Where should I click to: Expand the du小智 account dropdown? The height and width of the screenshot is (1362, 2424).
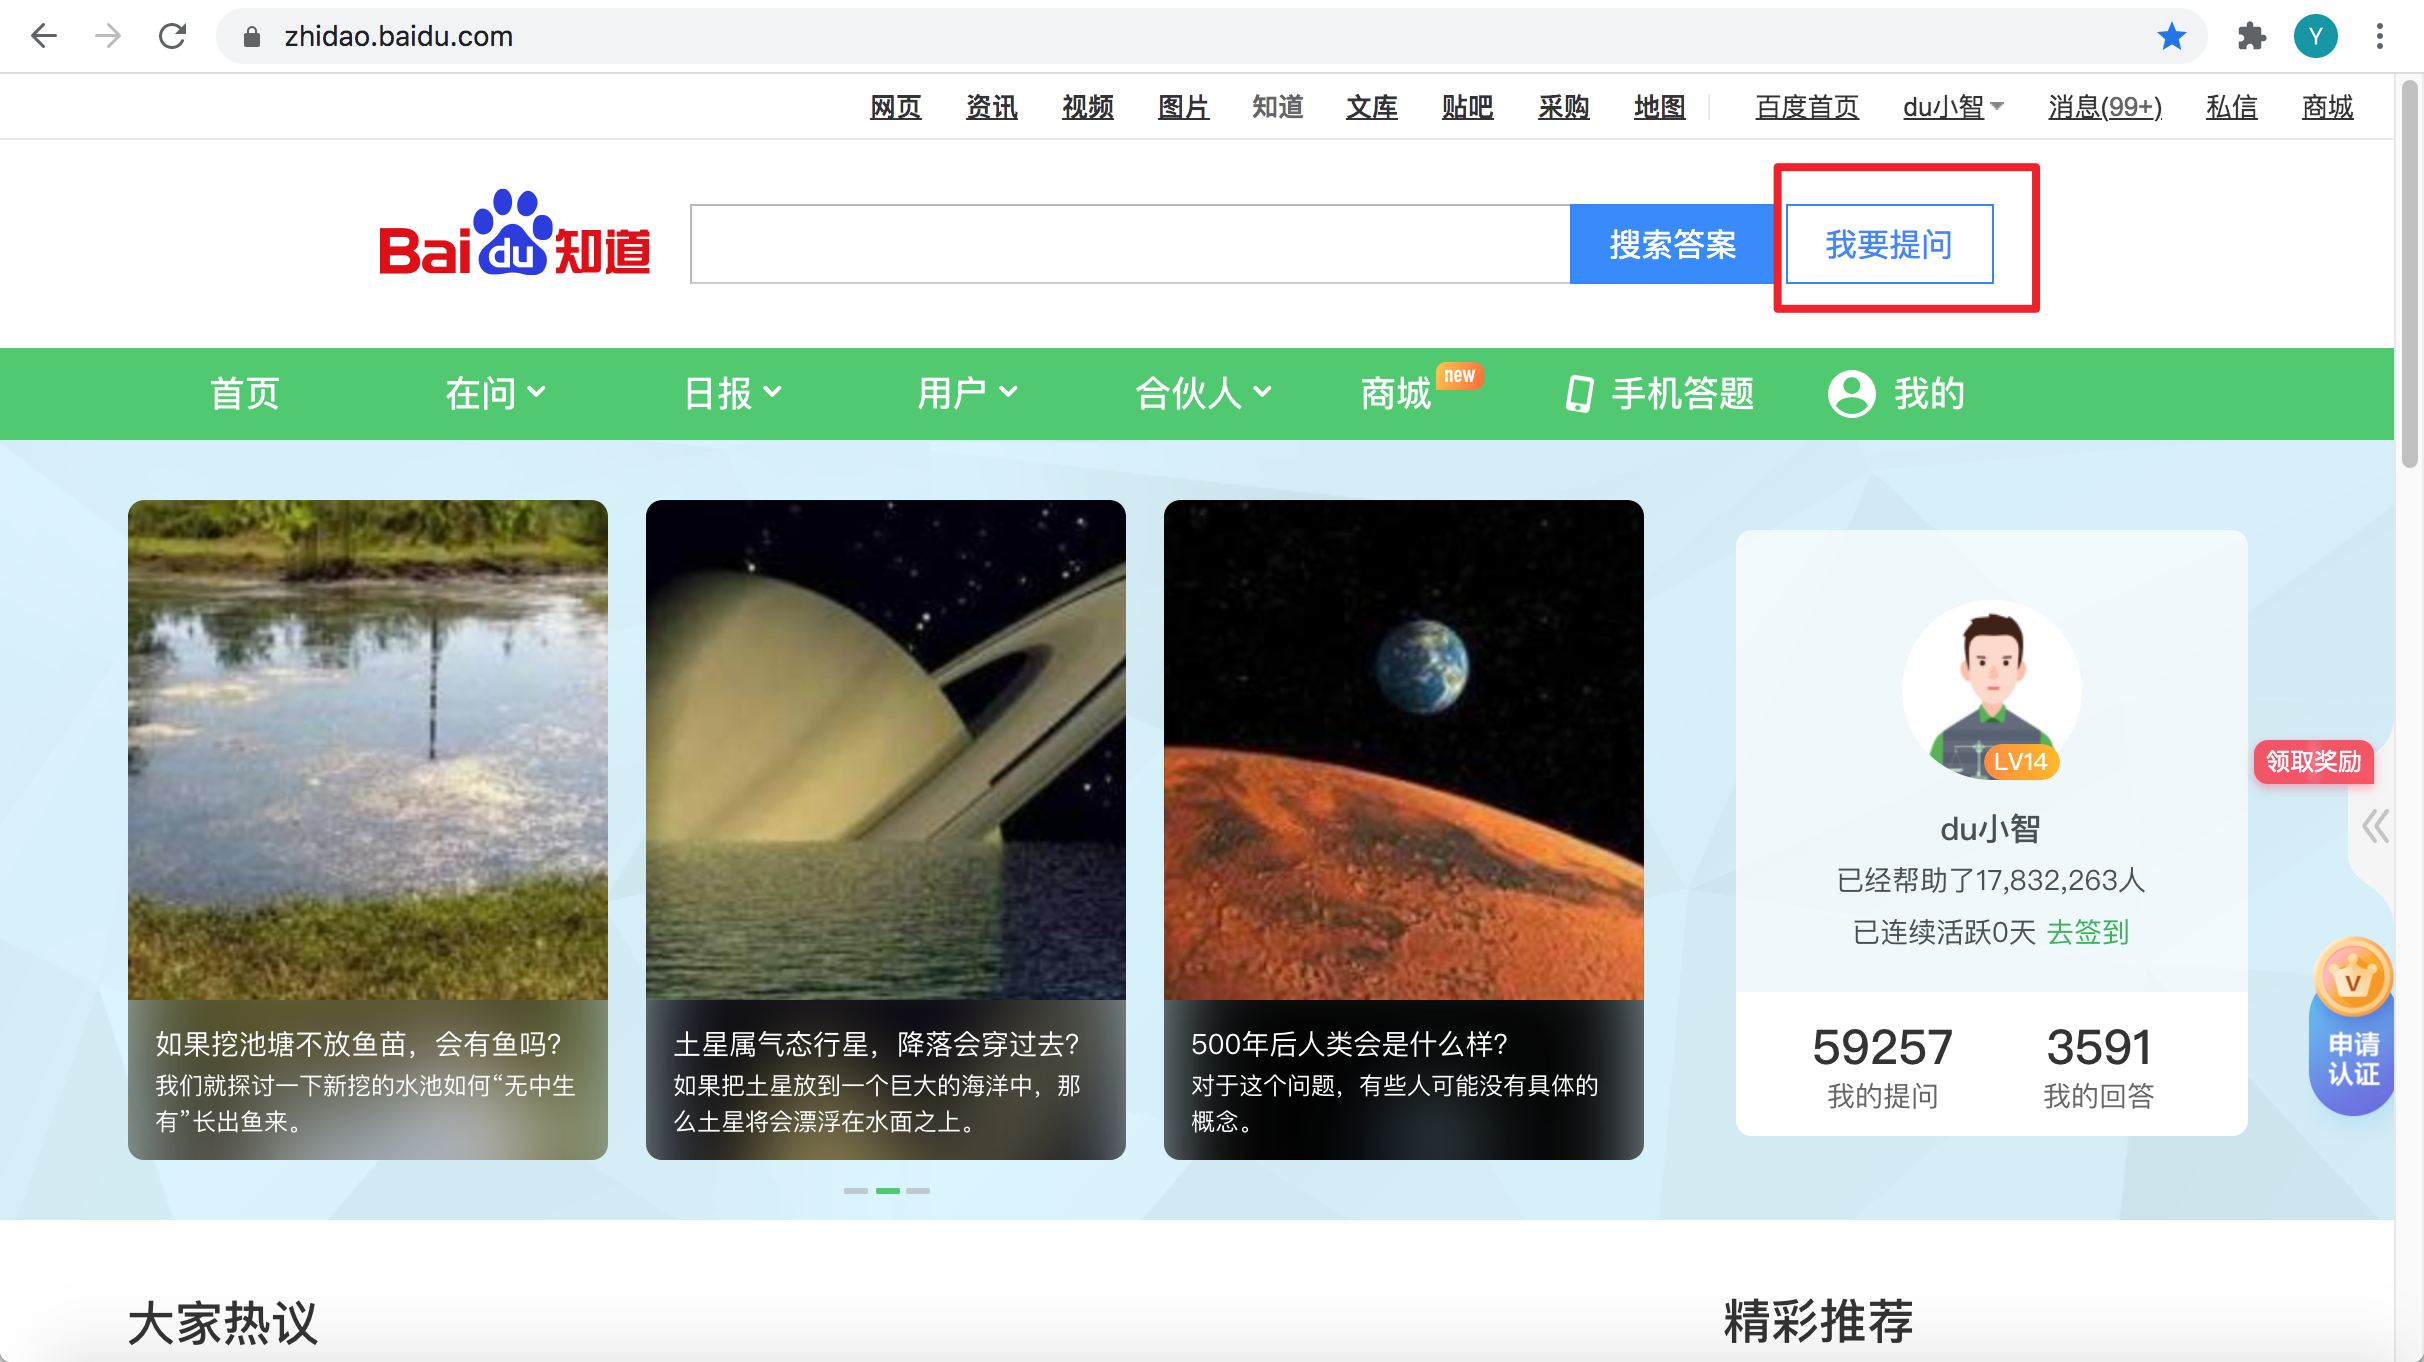(x=1950, y=107)
